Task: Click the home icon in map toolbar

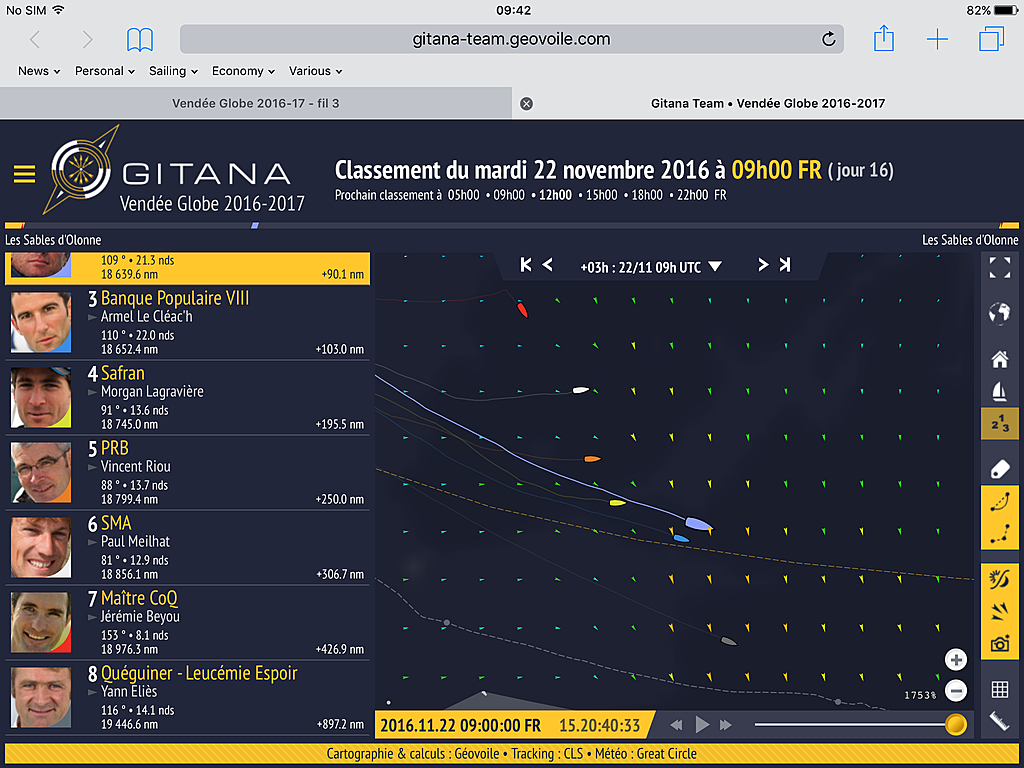Action: [x=999, y=359]
